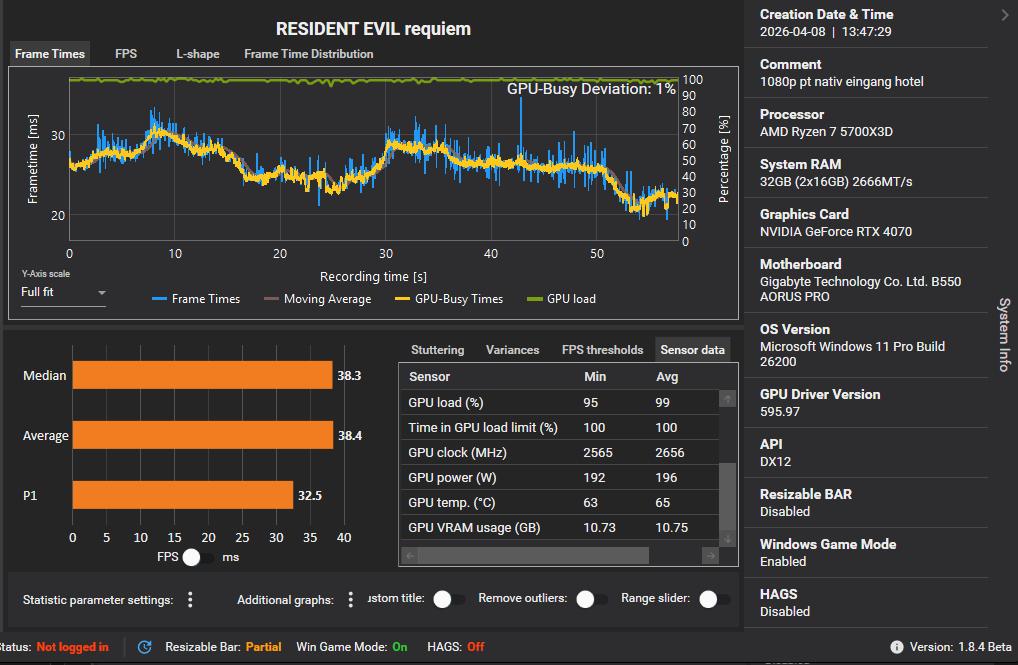Click Version 1.8.4 Beta text
Screen dimensions: 1018x665
(x=960, y=647)
